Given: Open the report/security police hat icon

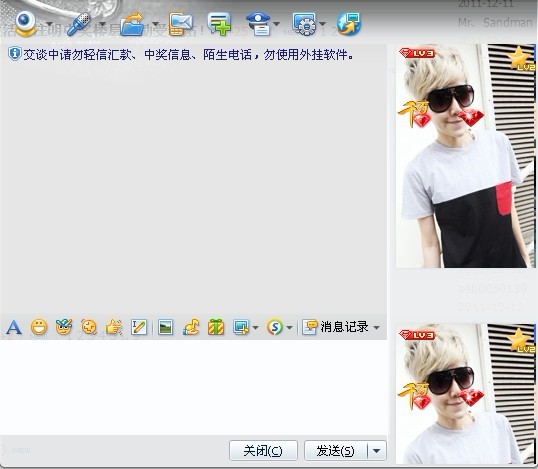Looking at the screenshot, I should (x=258, y=24).
